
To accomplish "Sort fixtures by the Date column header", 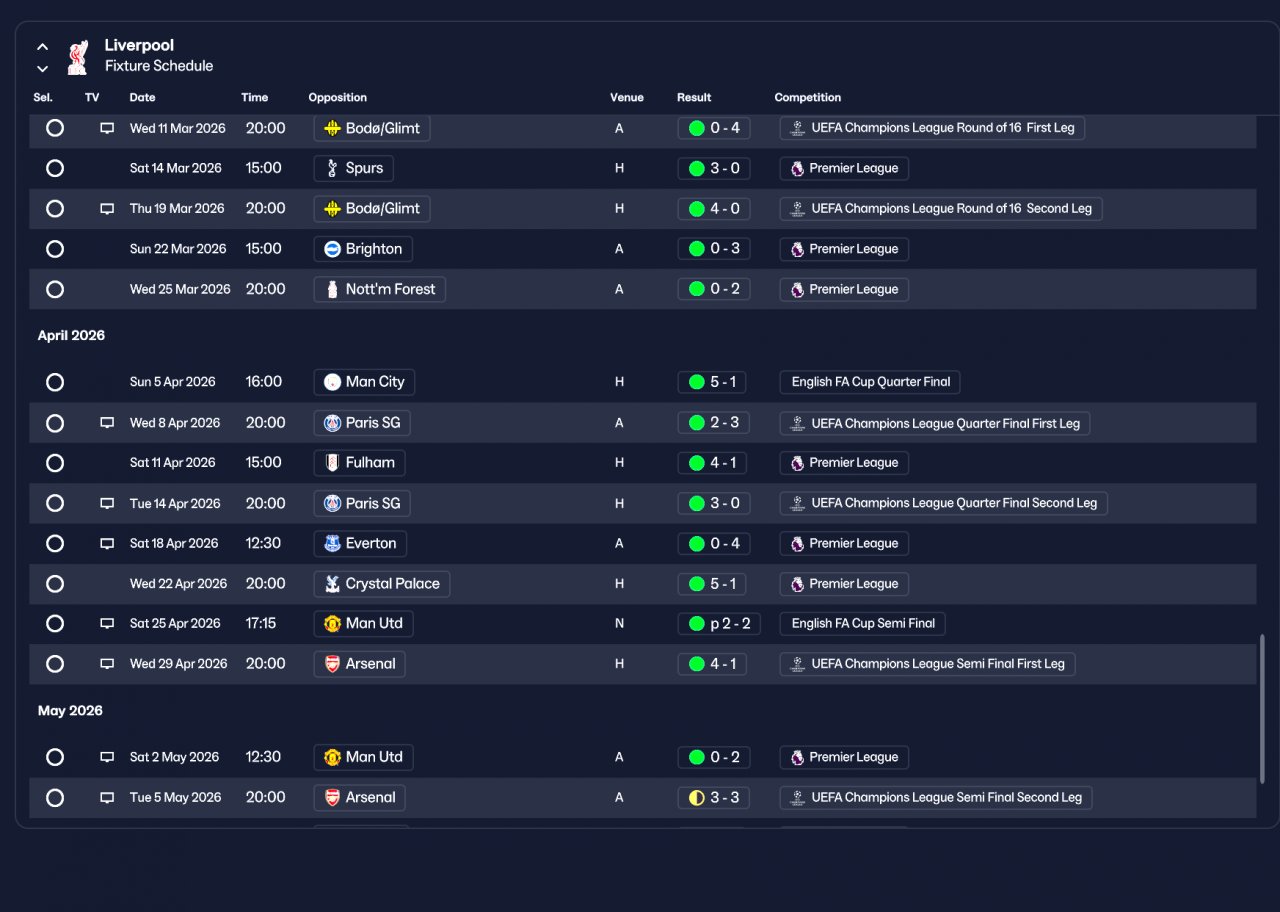I will tap(142, 98).
